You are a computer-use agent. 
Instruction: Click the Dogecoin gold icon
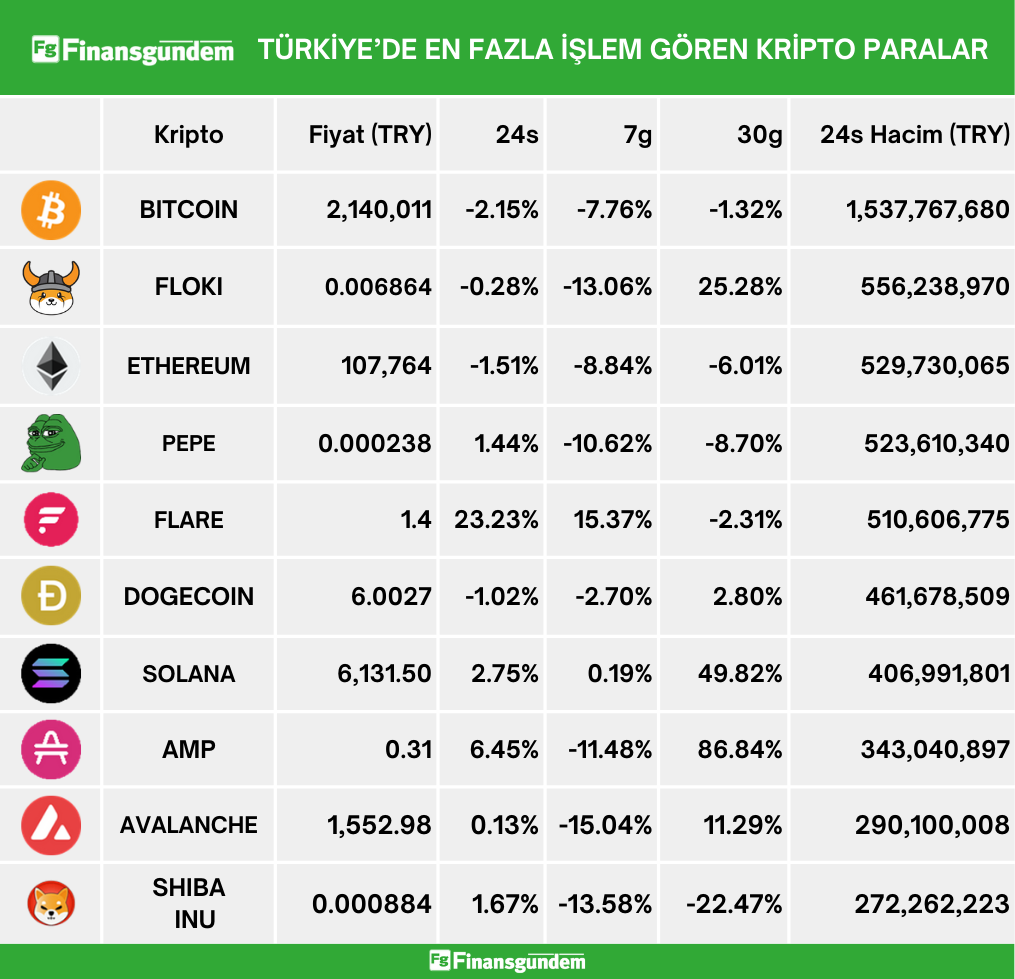50,597
